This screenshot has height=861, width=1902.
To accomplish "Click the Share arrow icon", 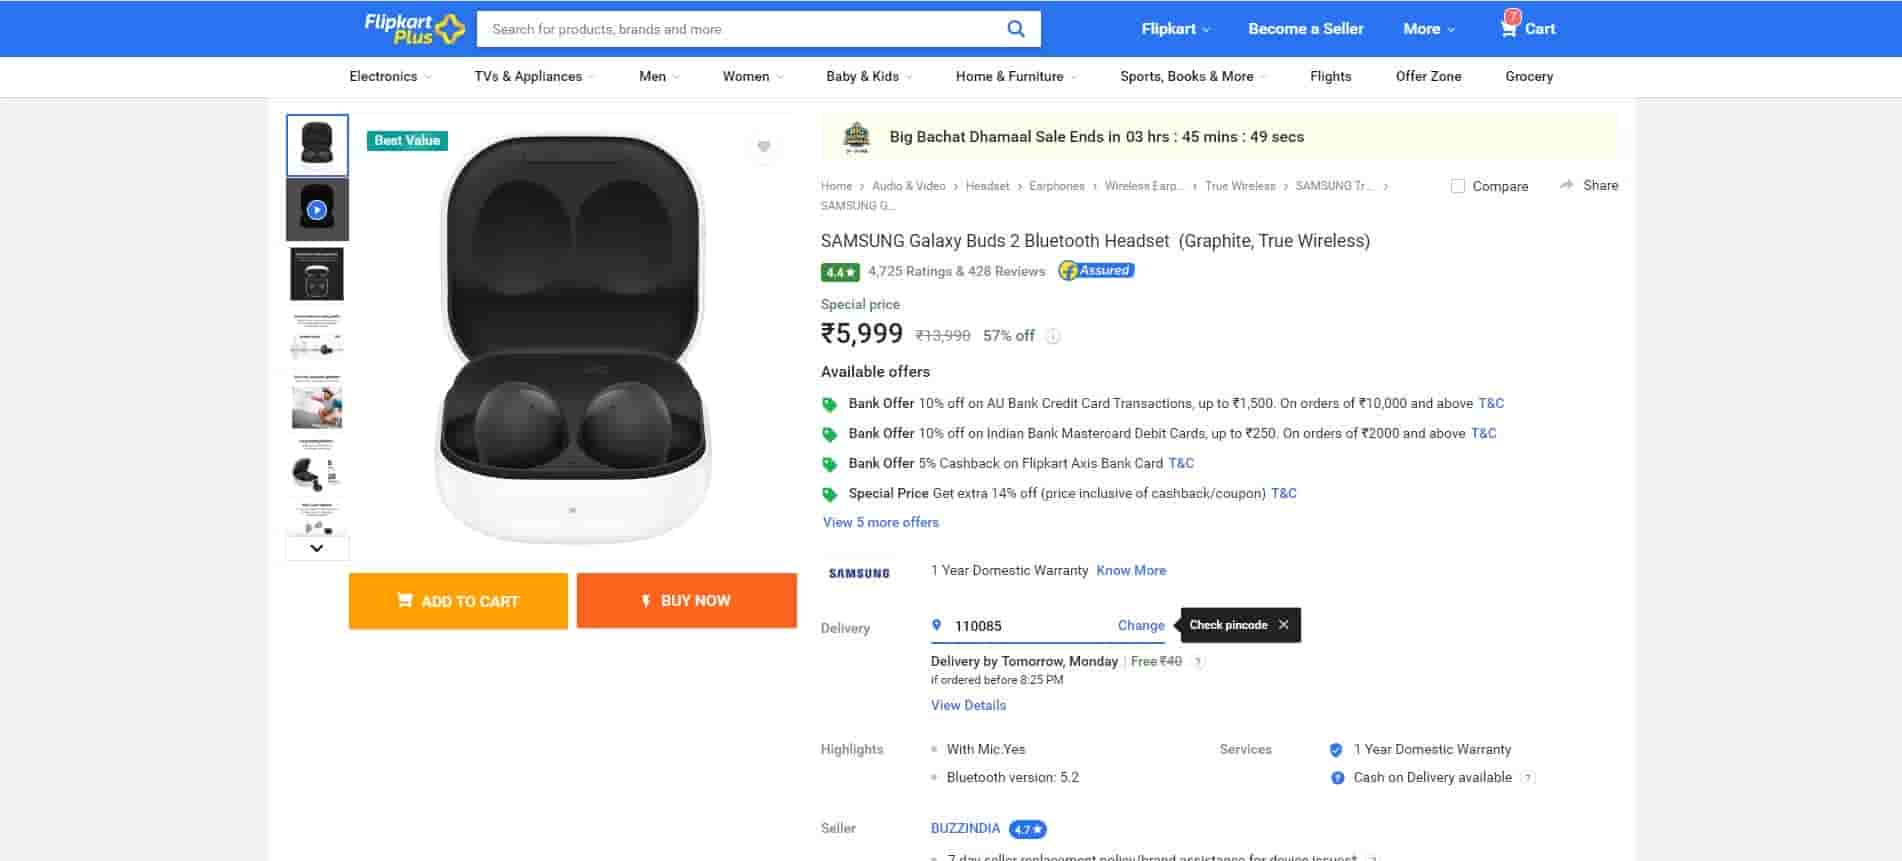I will pyautogui.click(x=1566, y=185).
